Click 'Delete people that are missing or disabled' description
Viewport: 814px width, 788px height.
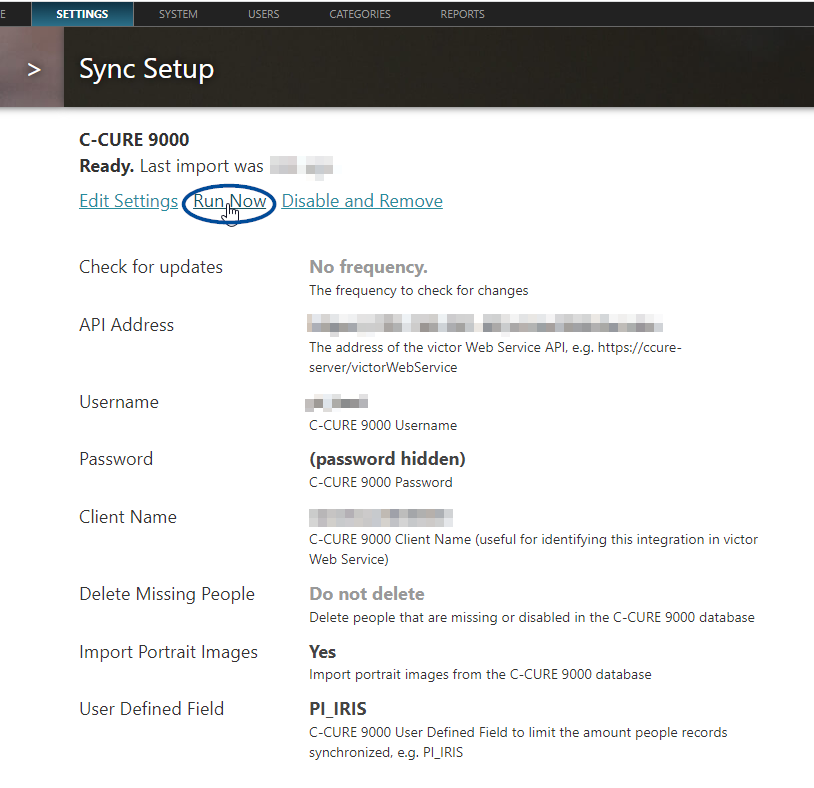532,617
